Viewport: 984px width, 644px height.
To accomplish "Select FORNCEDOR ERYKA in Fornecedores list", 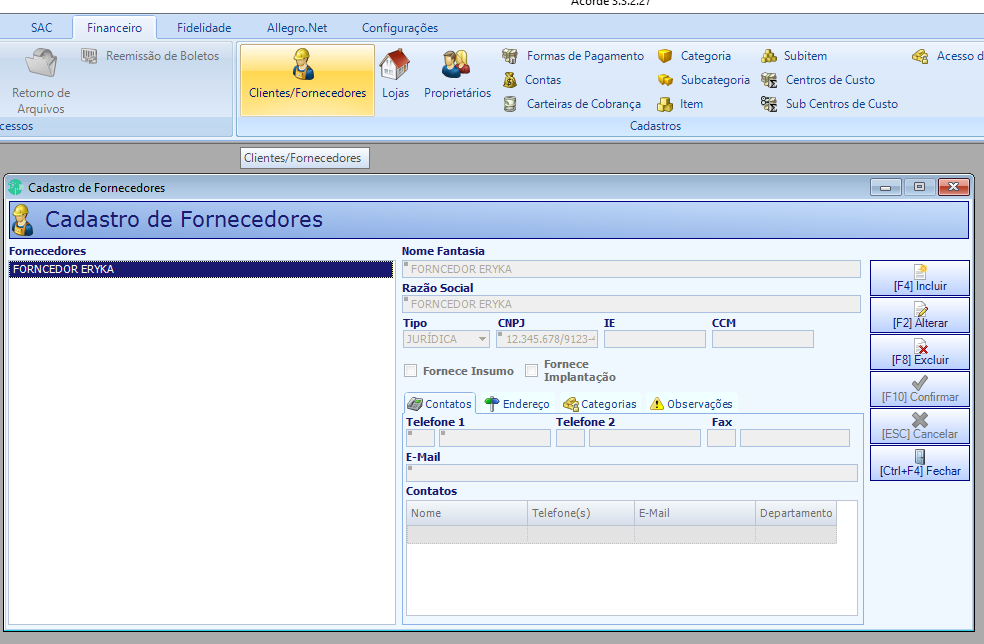I will pyautogui.click(x=201, y=269).
